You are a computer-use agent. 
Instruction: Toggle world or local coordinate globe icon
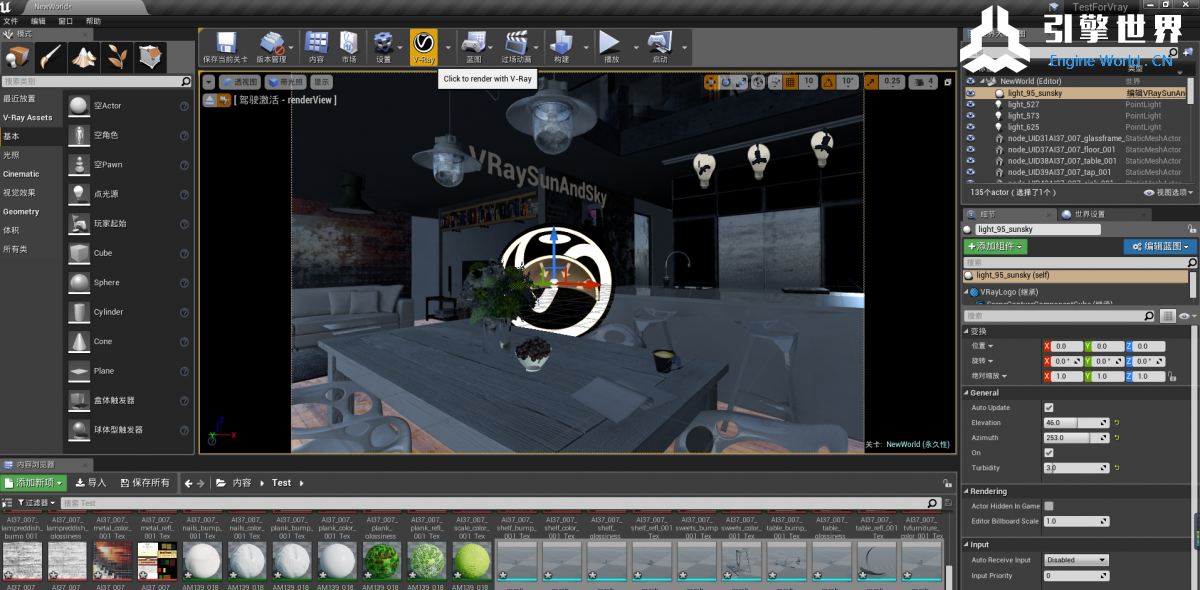[758, 82]
